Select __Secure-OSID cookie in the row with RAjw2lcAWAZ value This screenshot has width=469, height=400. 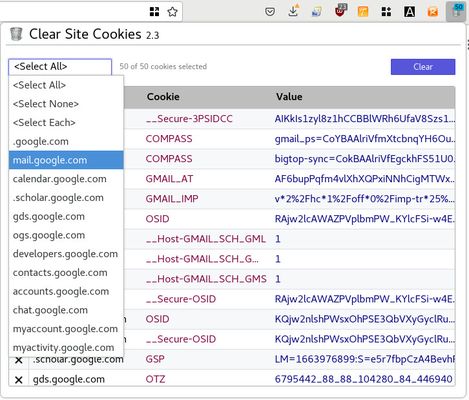coord(181,299)
